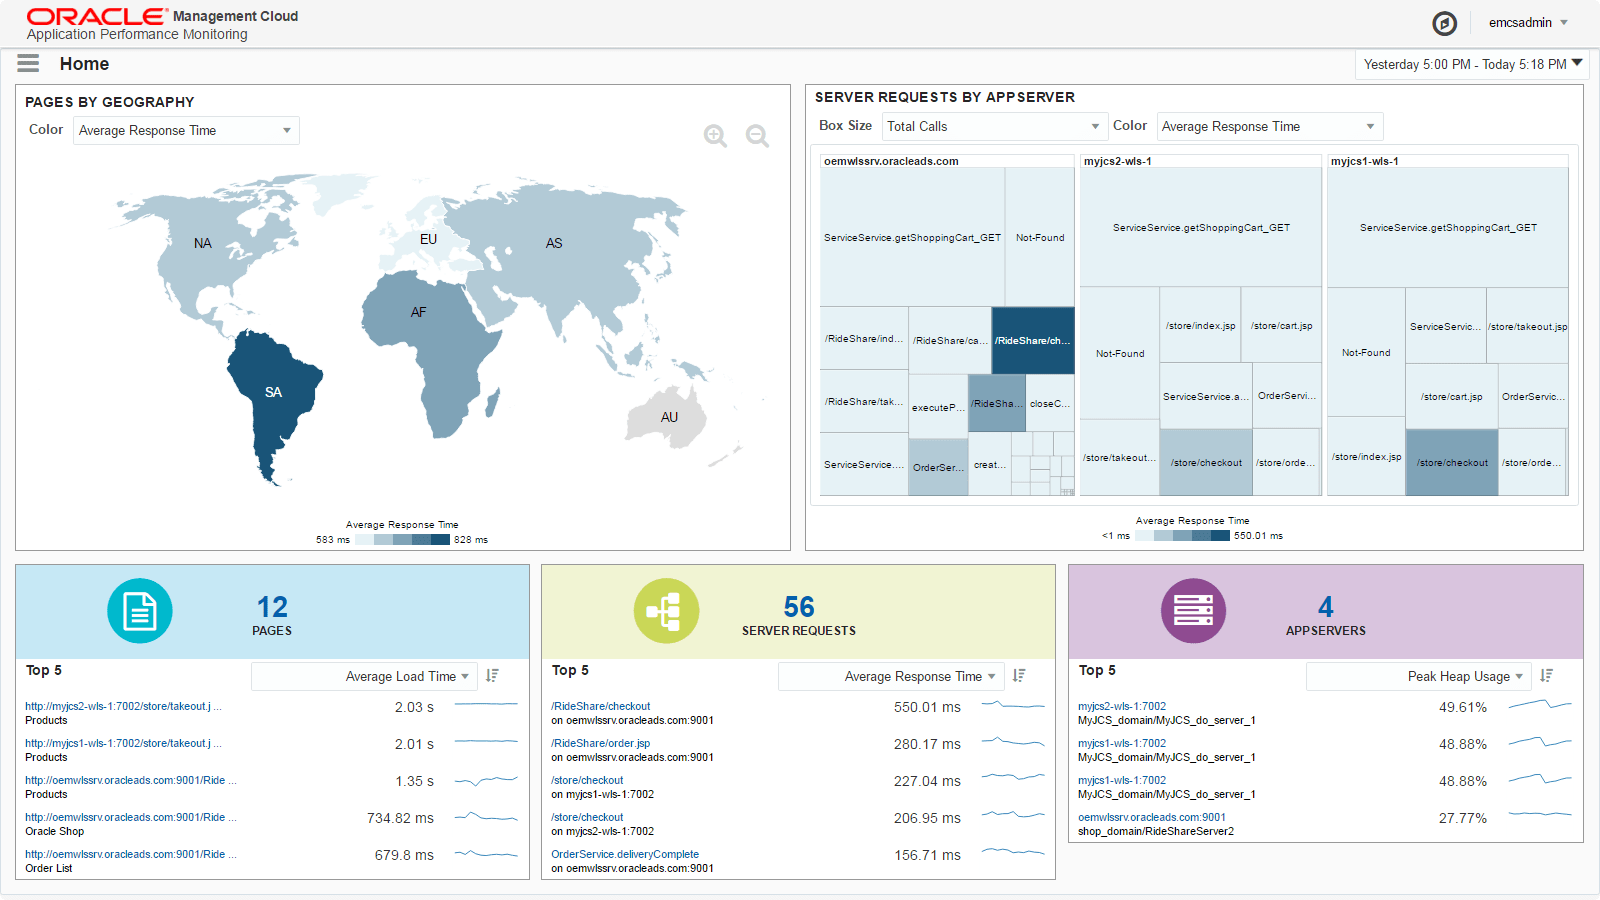The image size is (1600, 900).
Task: Click the sparkline next to 2.03 s
Action: tap(486, 706)
